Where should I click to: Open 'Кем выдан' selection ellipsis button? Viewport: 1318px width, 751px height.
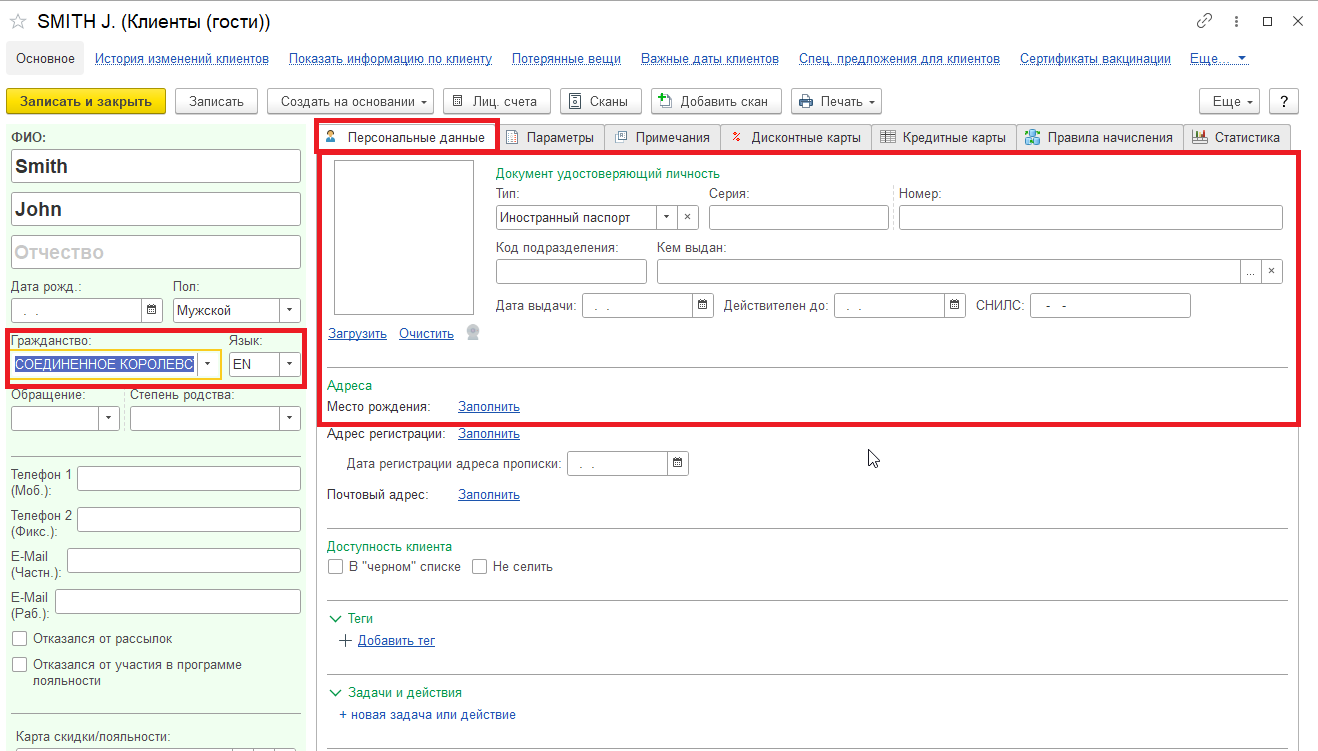[x=1250, y=271]
